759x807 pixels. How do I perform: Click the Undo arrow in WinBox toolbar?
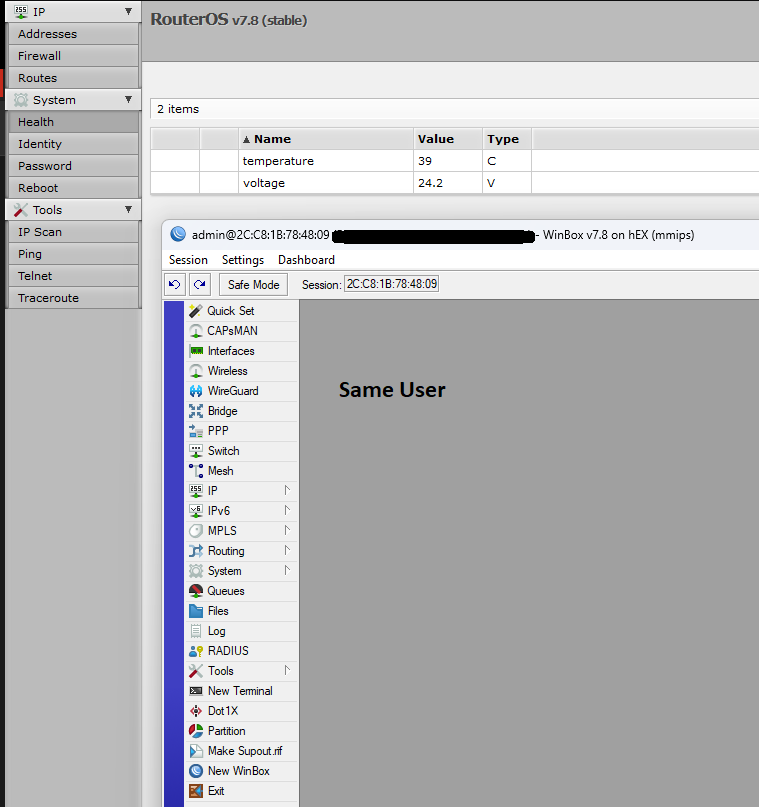click(x=174, y=285)
